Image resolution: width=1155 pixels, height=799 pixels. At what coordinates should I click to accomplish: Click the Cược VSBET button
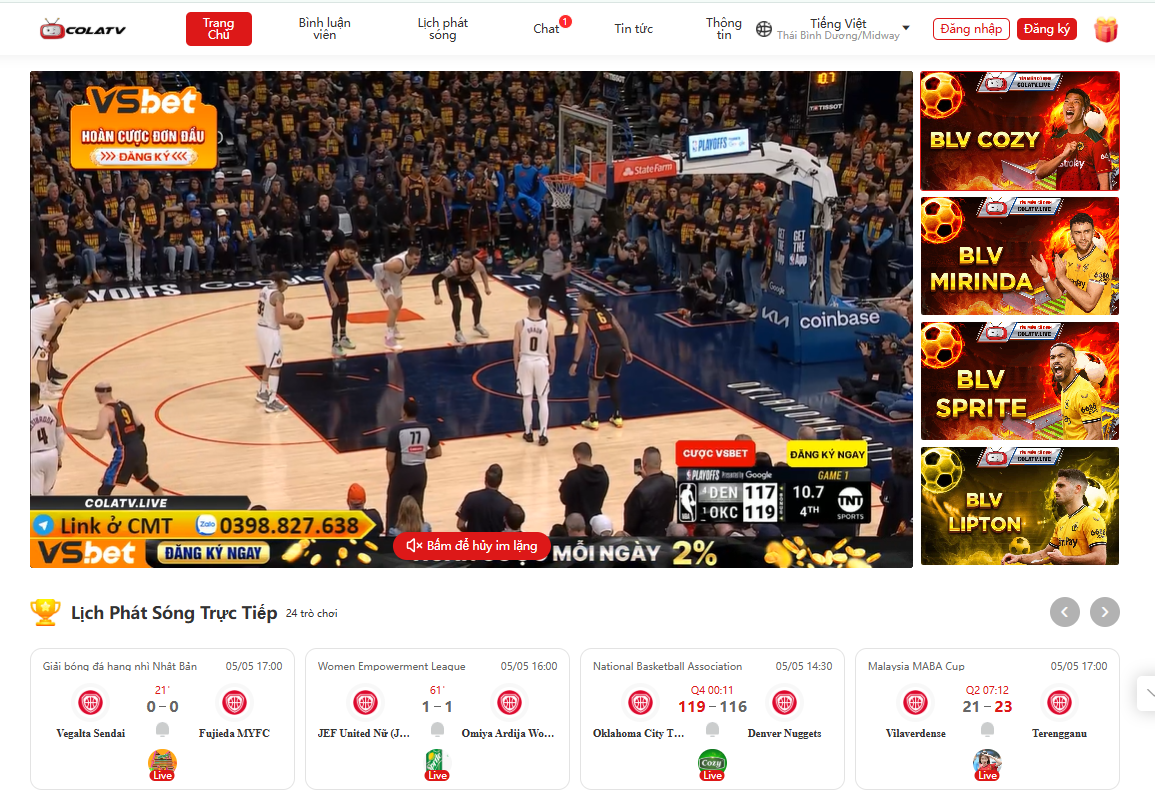tap(715, 453)
